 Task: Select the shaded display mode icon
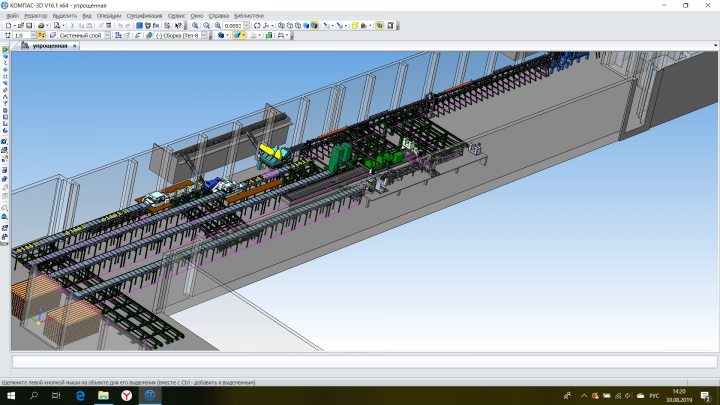point(306,26)
